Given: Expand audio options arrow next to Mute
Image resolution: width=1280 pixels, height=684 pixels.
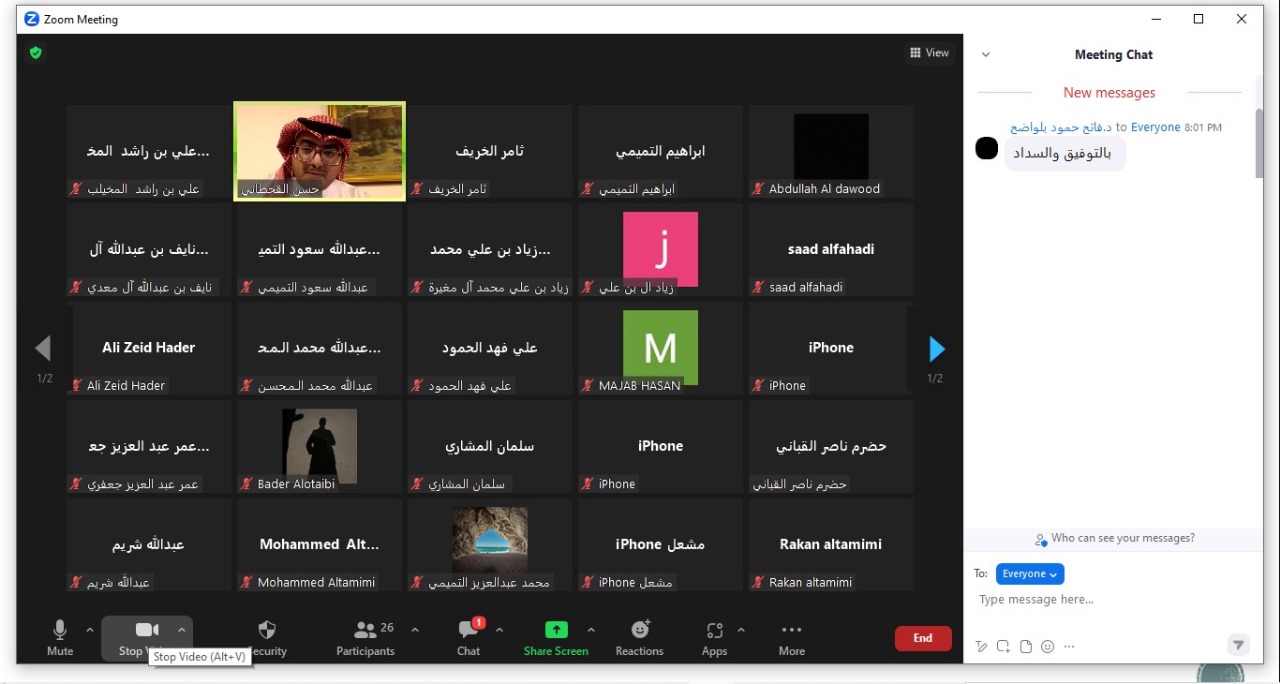Looking at the screenshot, I should click(x=90, y=630).
